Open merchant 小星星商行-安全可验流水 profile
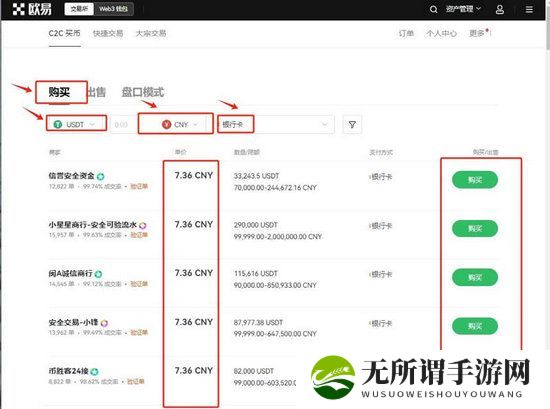 pyautogui.click(x=93, y=224)
